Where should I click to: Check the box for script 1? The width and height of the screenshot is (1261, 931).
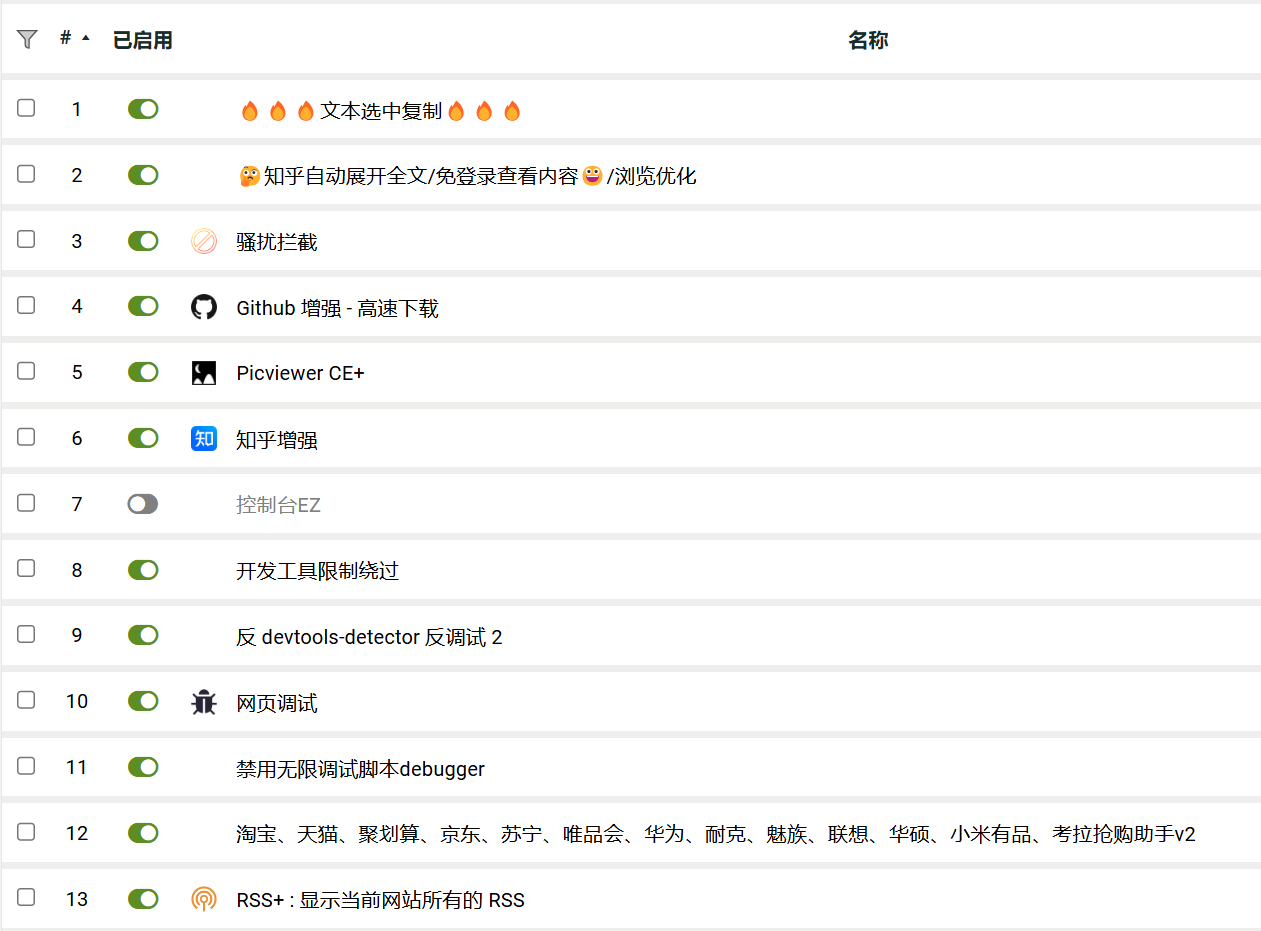pyautogui.click(x=26, y=108)
